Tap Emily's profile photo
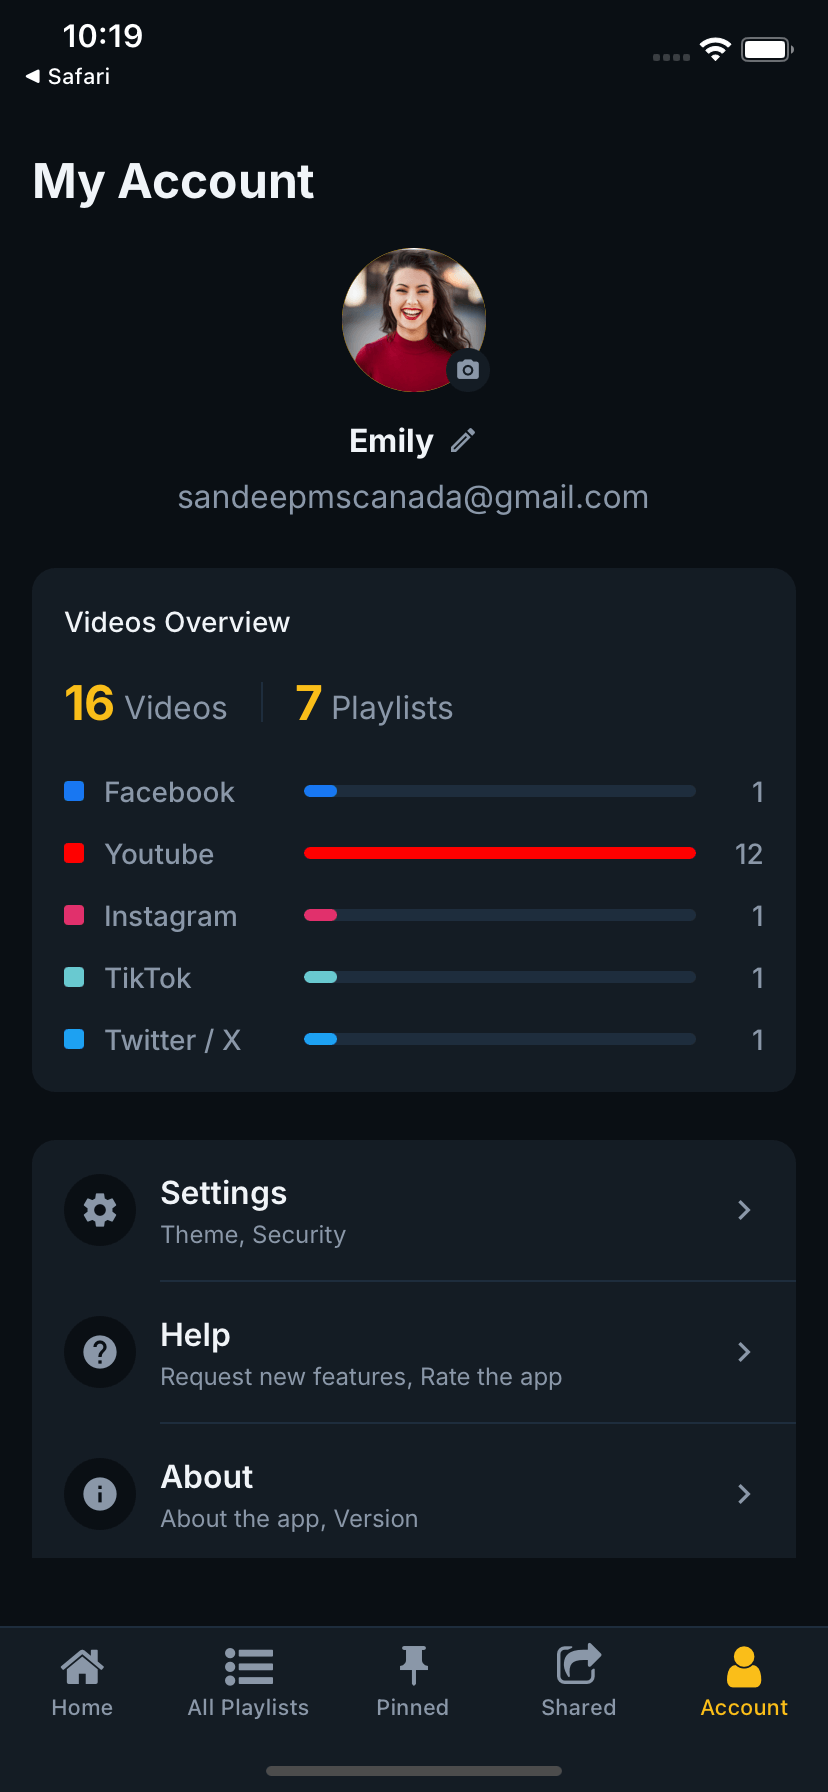This screenshot has width=828, height=1792. pyautogui.click(x=414, y=320)
